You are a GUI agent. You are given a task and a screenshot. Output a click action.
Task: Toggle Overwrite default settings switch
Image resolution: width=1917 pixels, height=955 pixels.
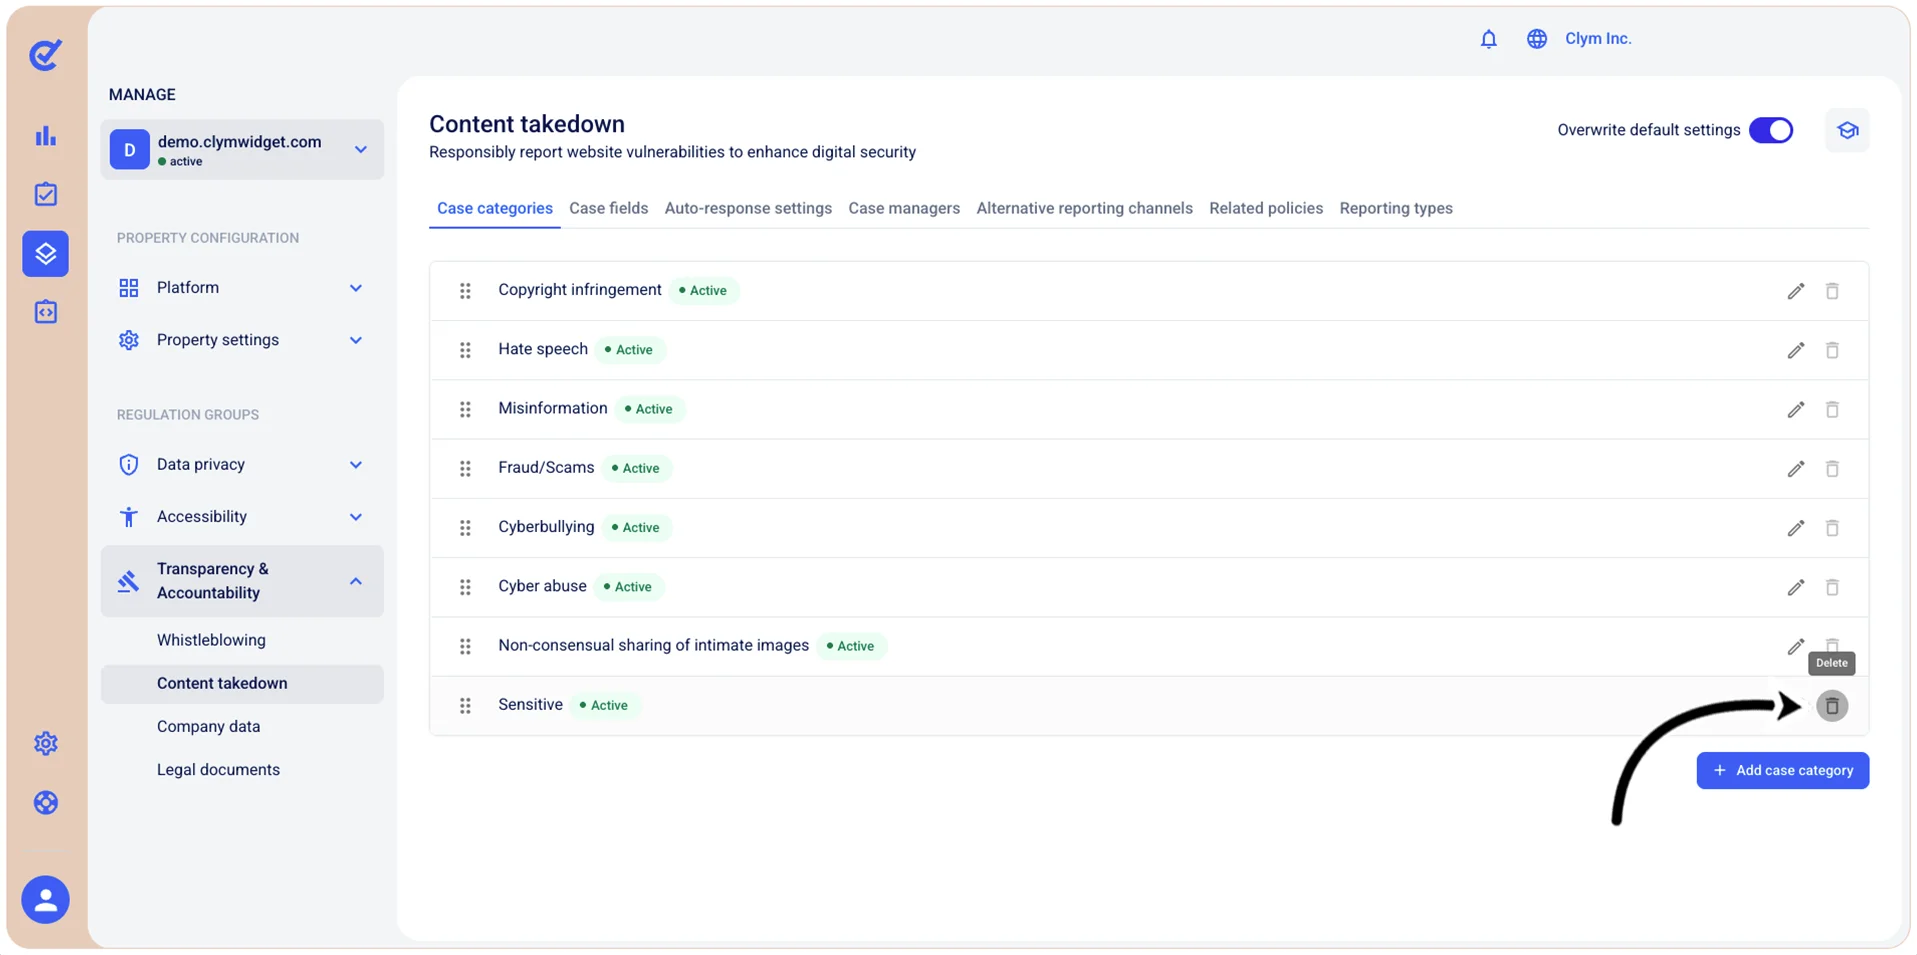coord(1771,130)
